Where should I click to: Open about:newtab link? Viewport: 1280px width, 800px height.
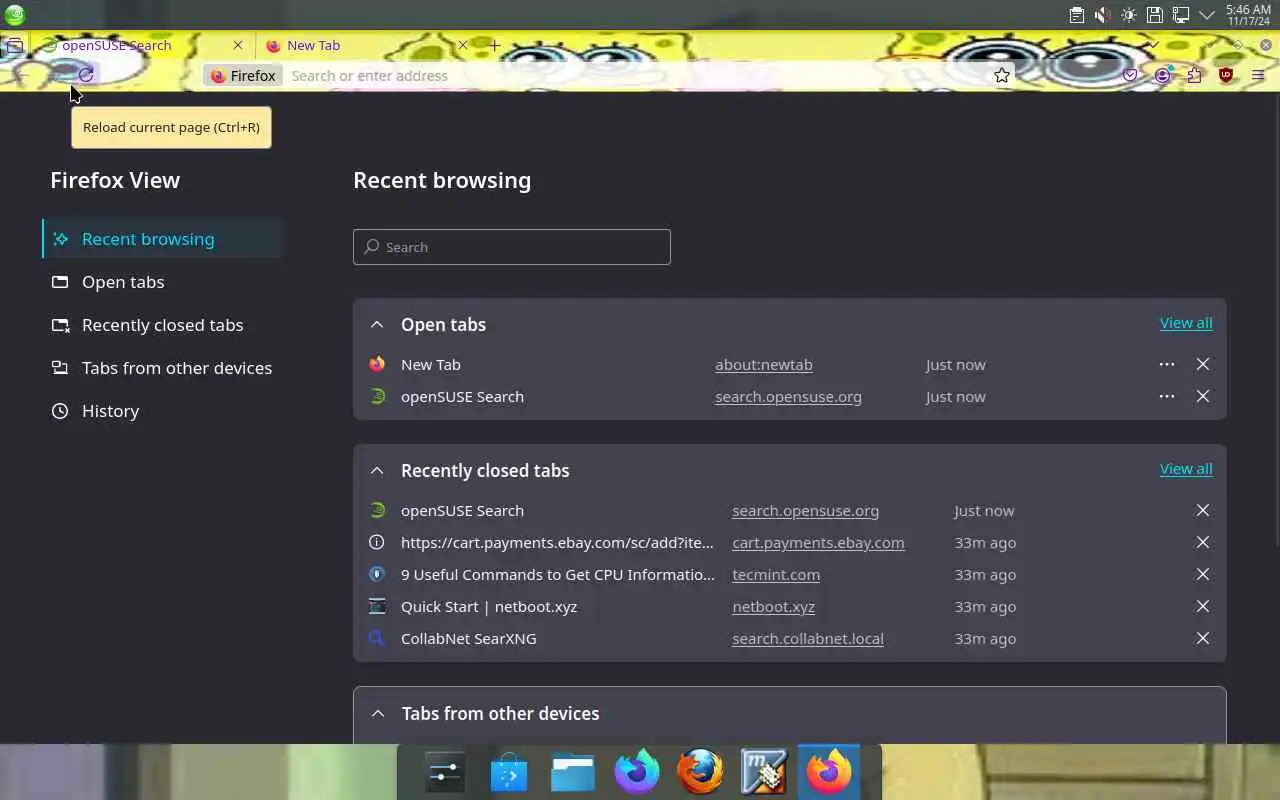click(x=764, y=365)
